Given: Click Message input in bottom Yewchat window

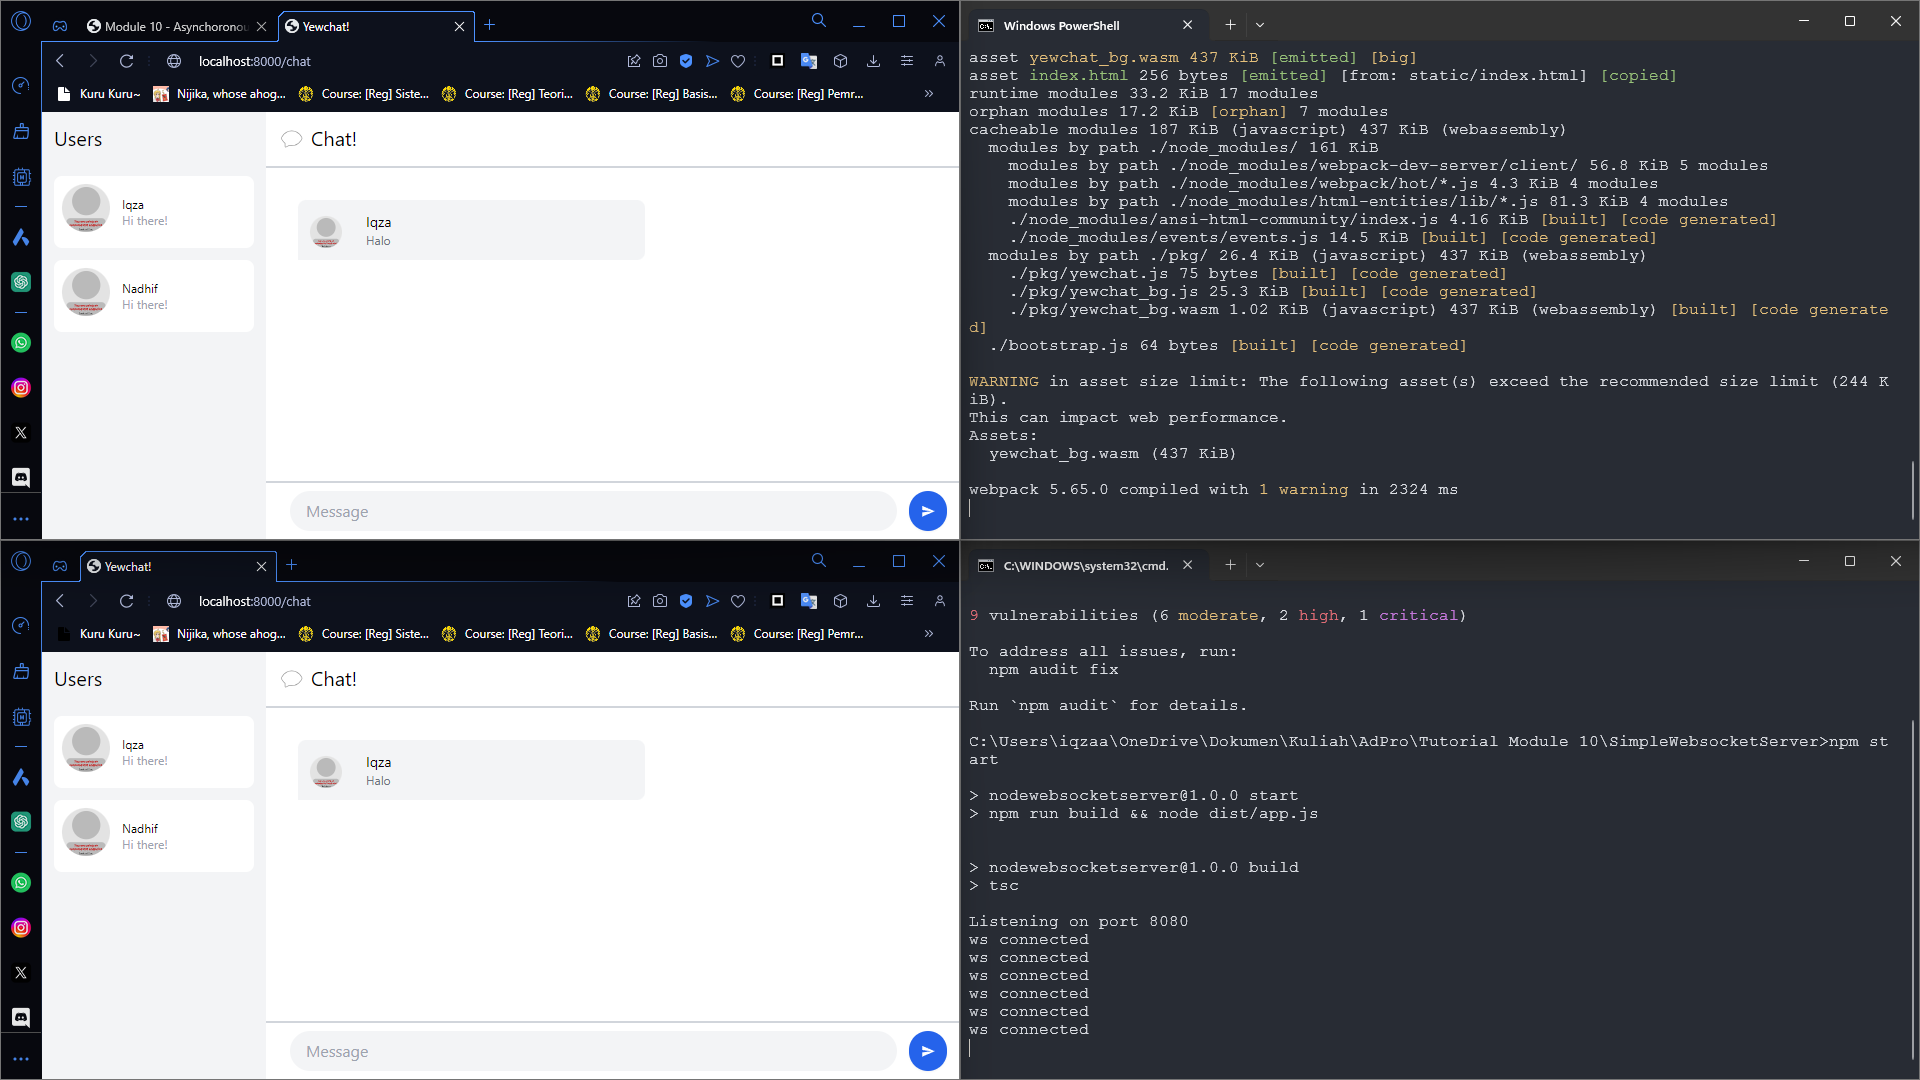Looking at the screenshot, I should click(593, 1051).
